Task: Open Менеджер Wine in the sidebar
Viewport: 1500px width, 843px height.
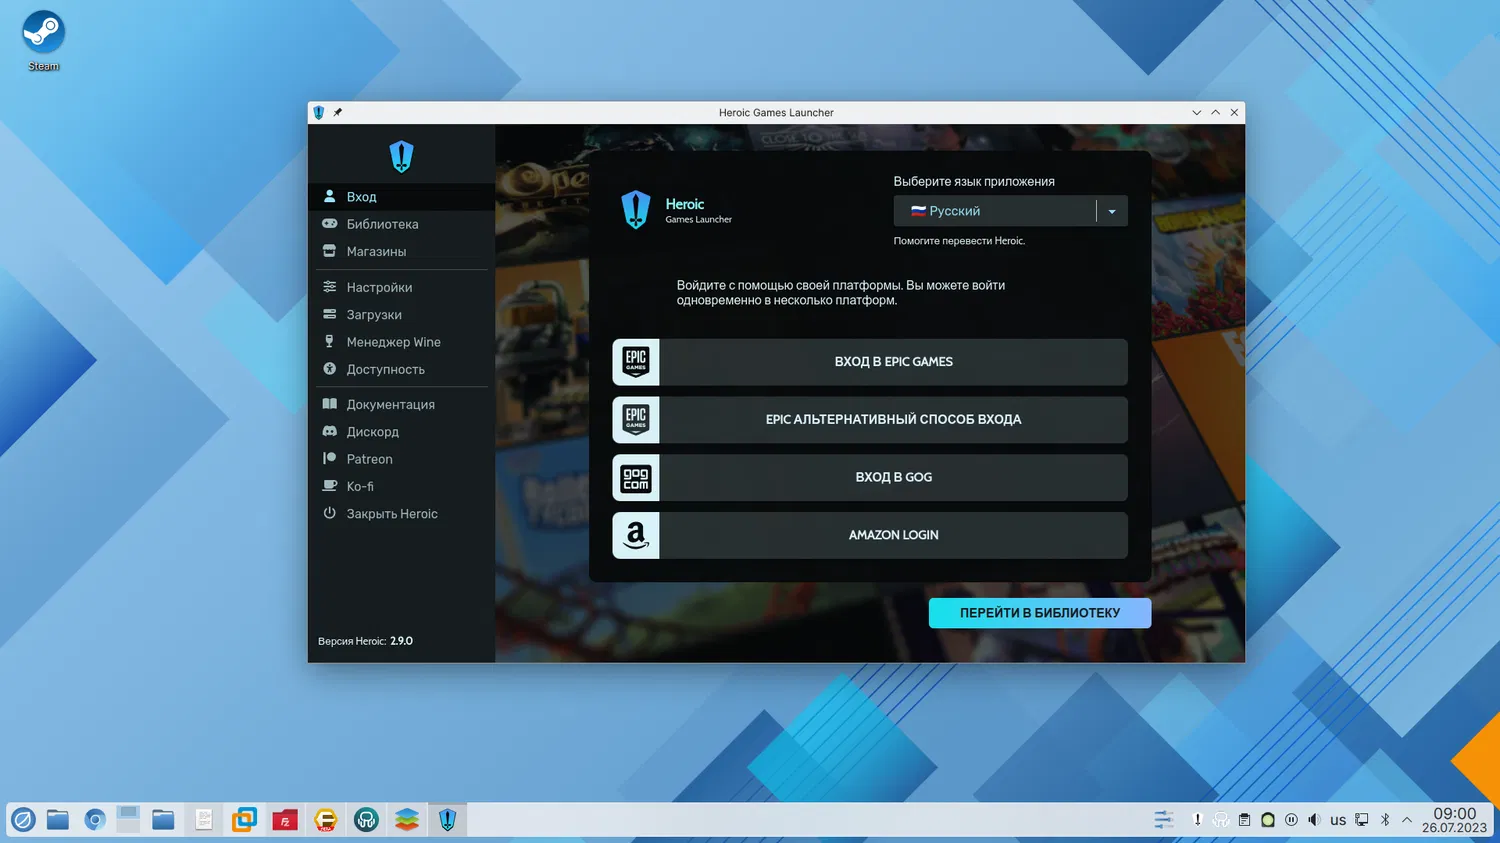Action: click(x=401, y=342)
